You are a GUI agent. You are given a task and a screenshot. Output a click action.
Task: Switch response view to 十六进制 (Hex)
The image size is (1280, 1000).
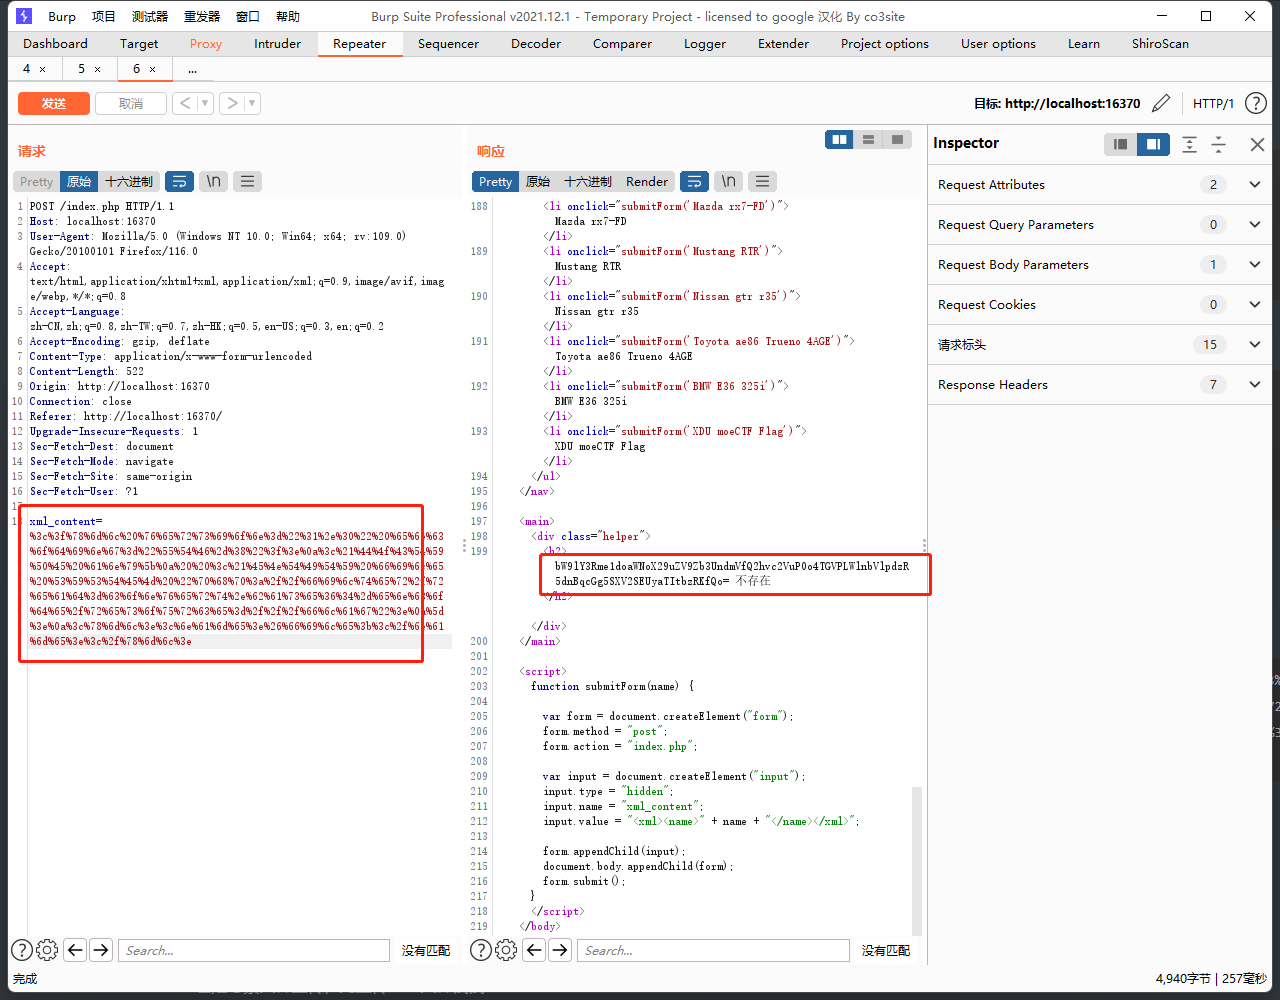[x=588, y=181]
